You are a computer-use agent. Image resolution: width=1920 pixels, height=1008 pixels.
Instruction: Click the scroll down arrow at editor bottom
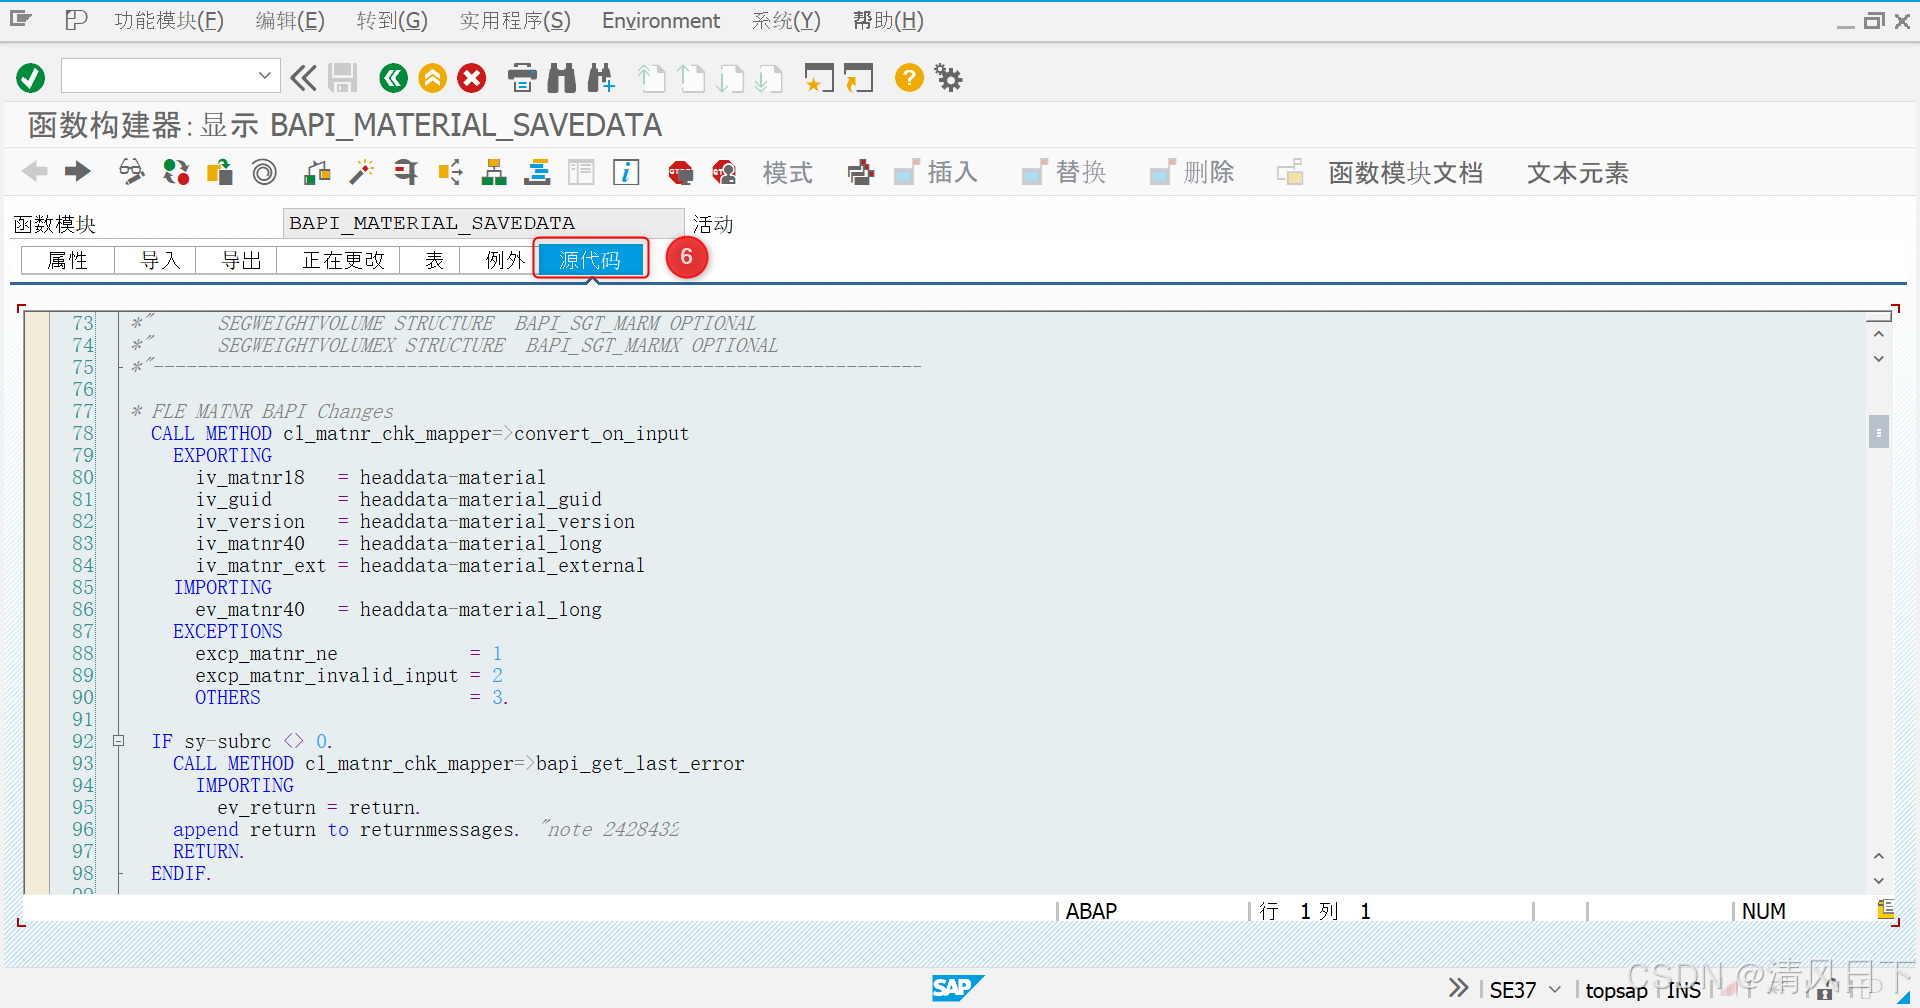(x=1878, y=880)
